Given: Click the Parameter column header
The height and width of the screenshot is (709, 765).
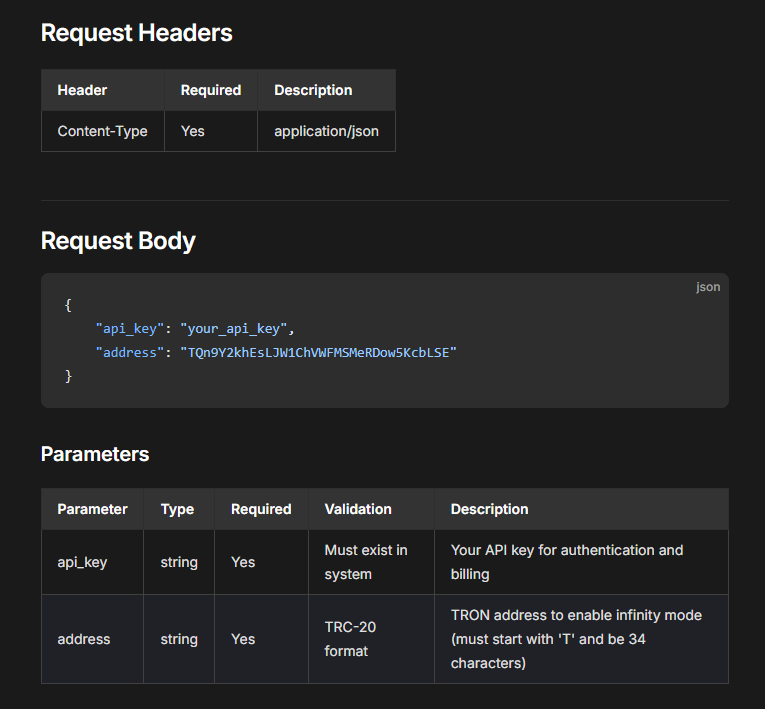Looking at the screenshot, I should (92, 509).
